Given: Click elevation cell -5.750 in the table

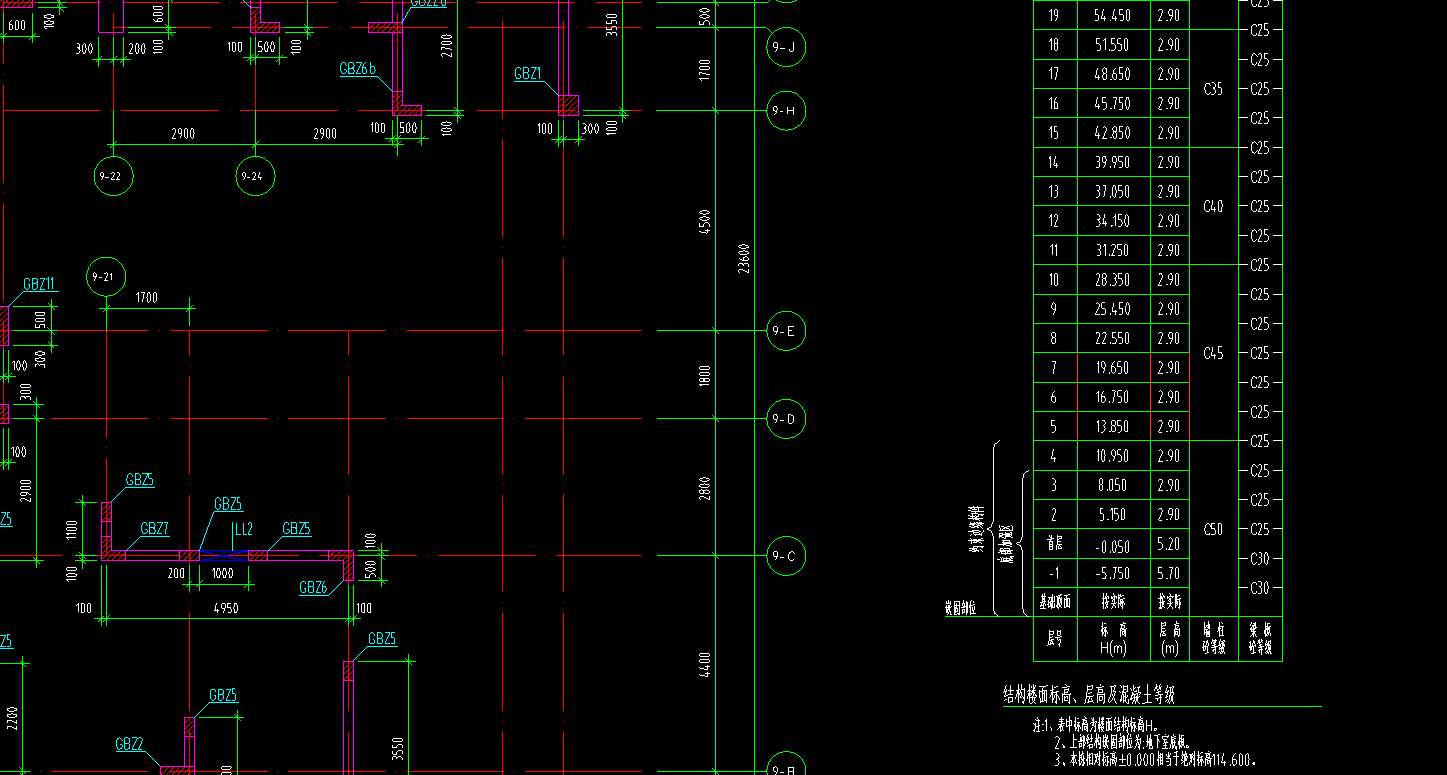Looking at the screenshot, I should point(1113,573).
